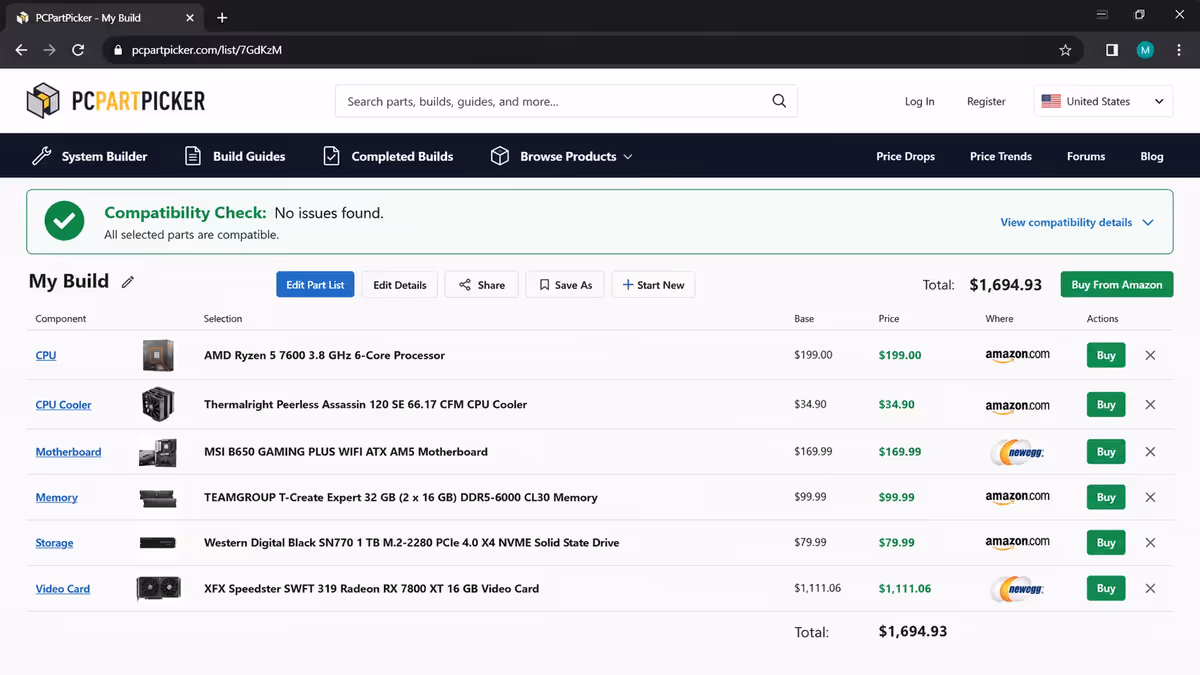Open the Video Card component link
This screenshot has width=1200, height=675.
(x=62, y=589)
